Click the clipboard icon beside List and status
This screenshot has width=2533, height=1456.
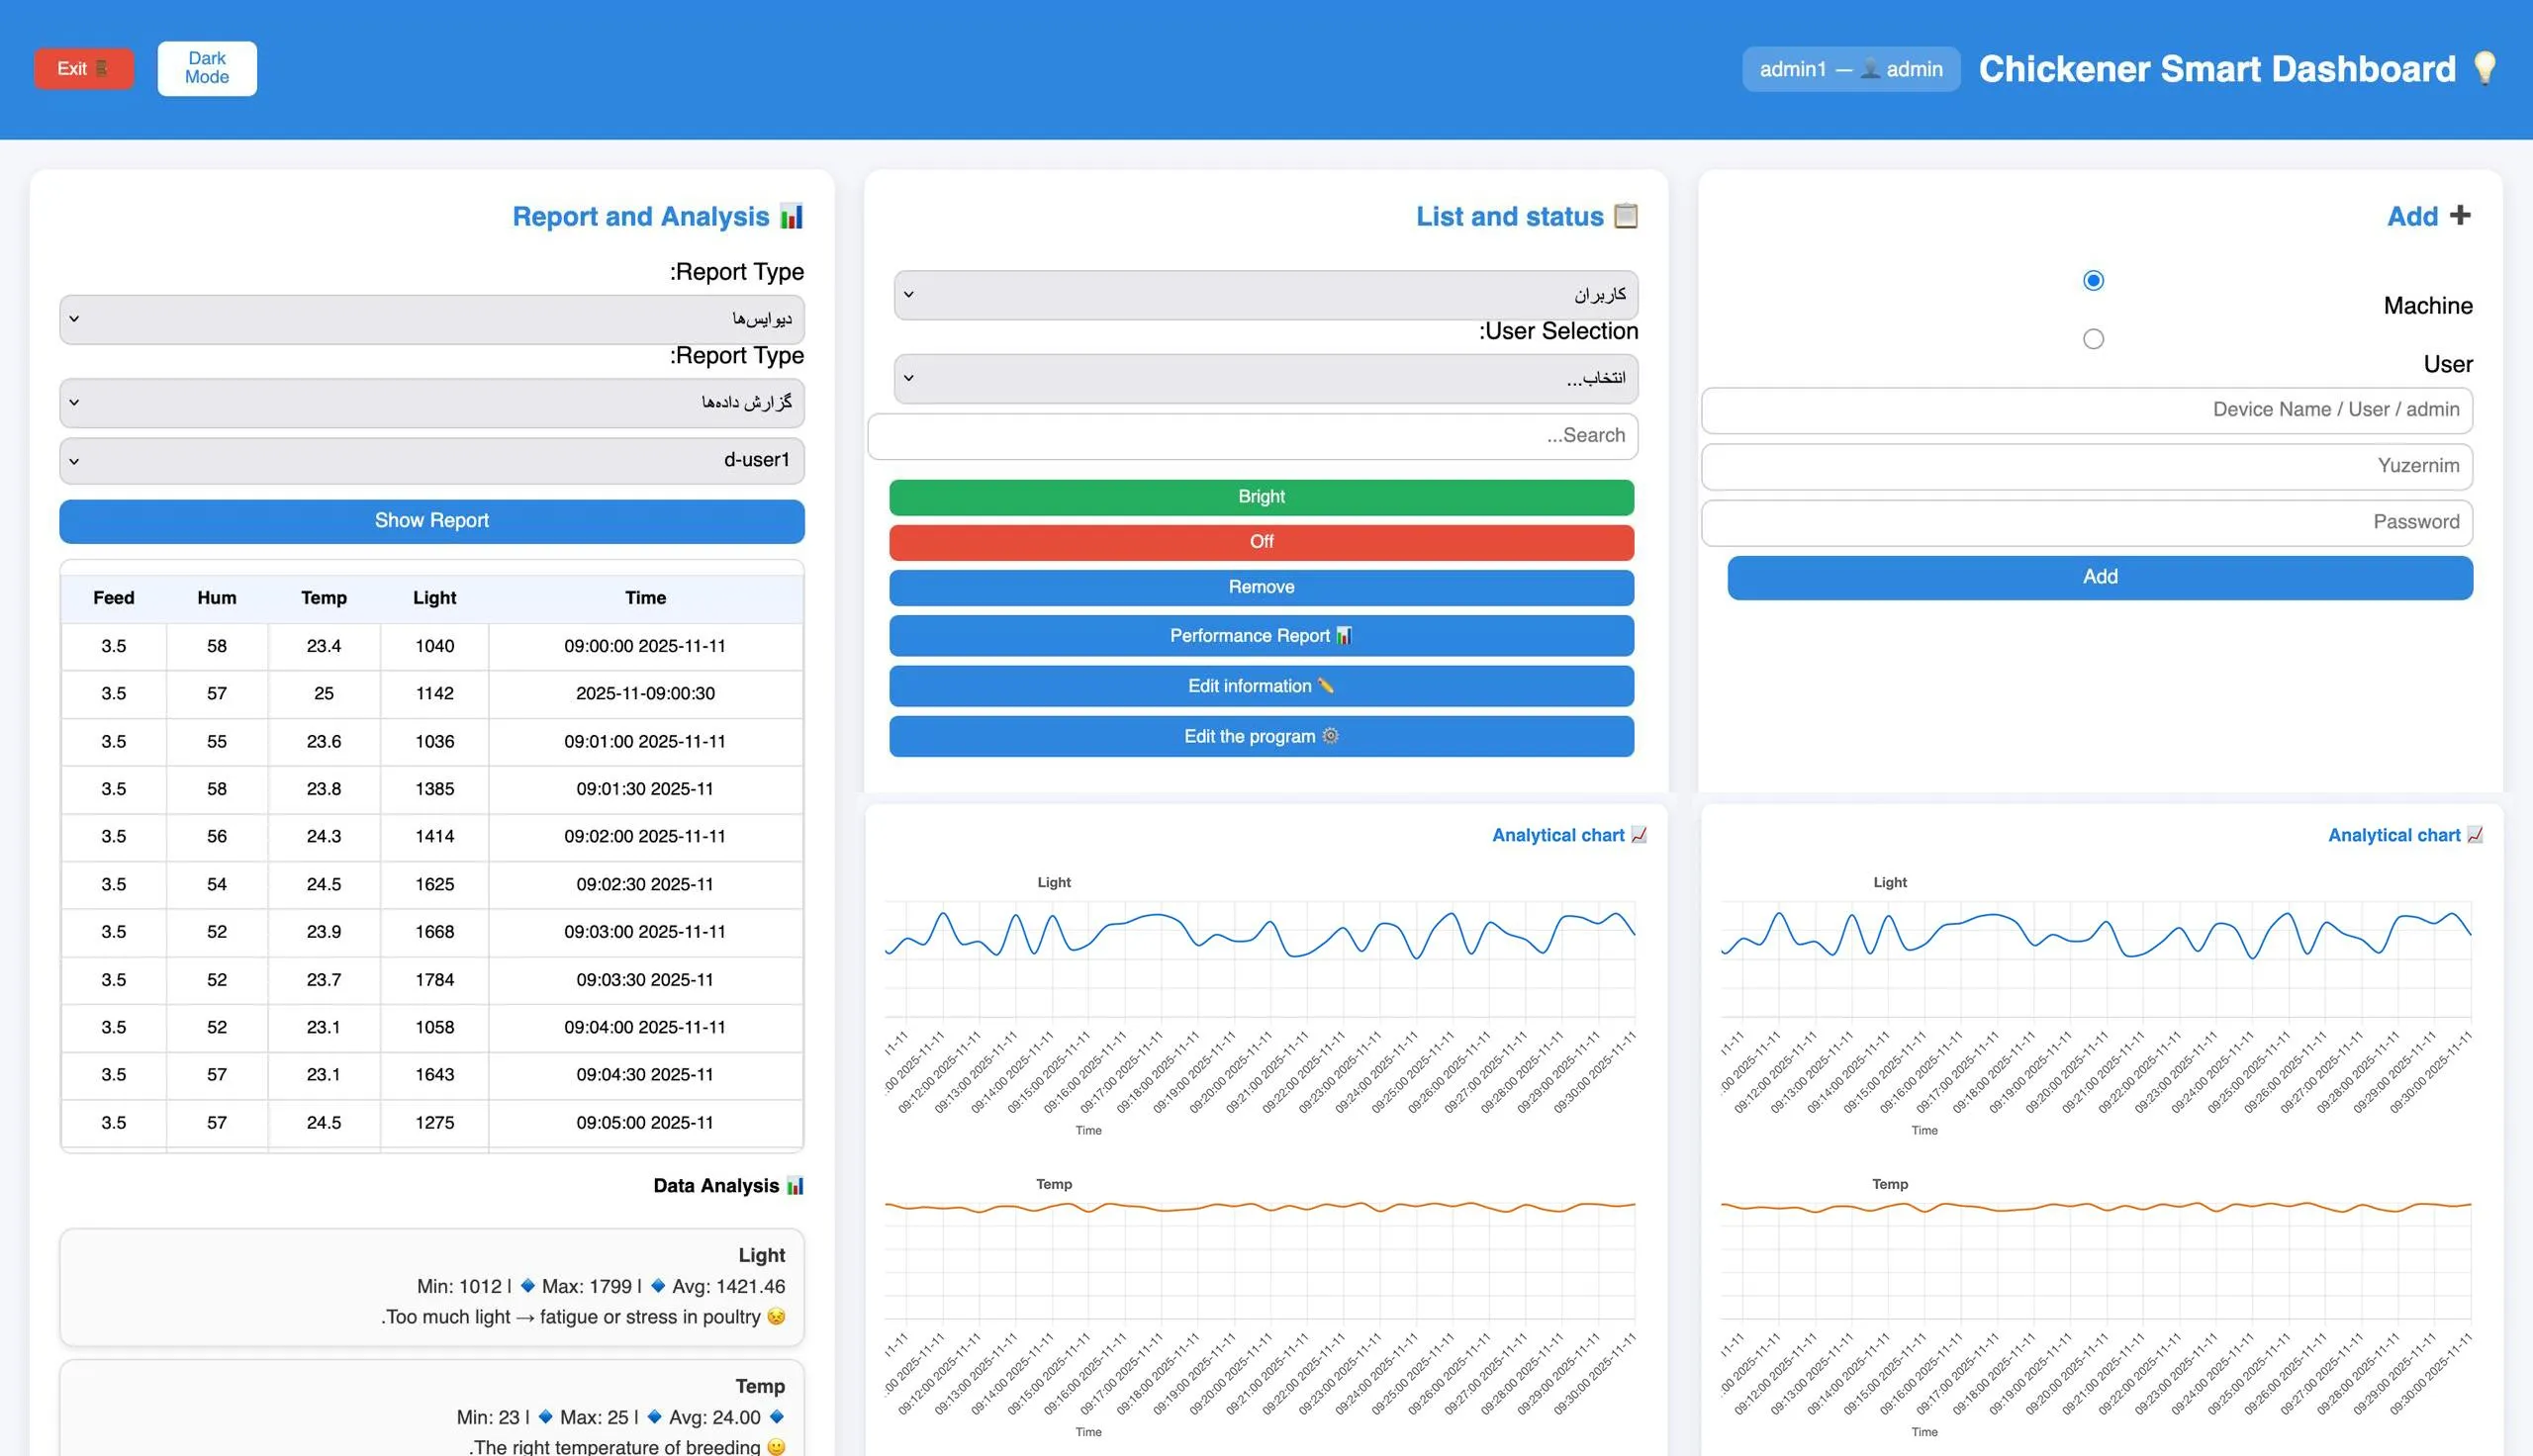point(1626,216)
